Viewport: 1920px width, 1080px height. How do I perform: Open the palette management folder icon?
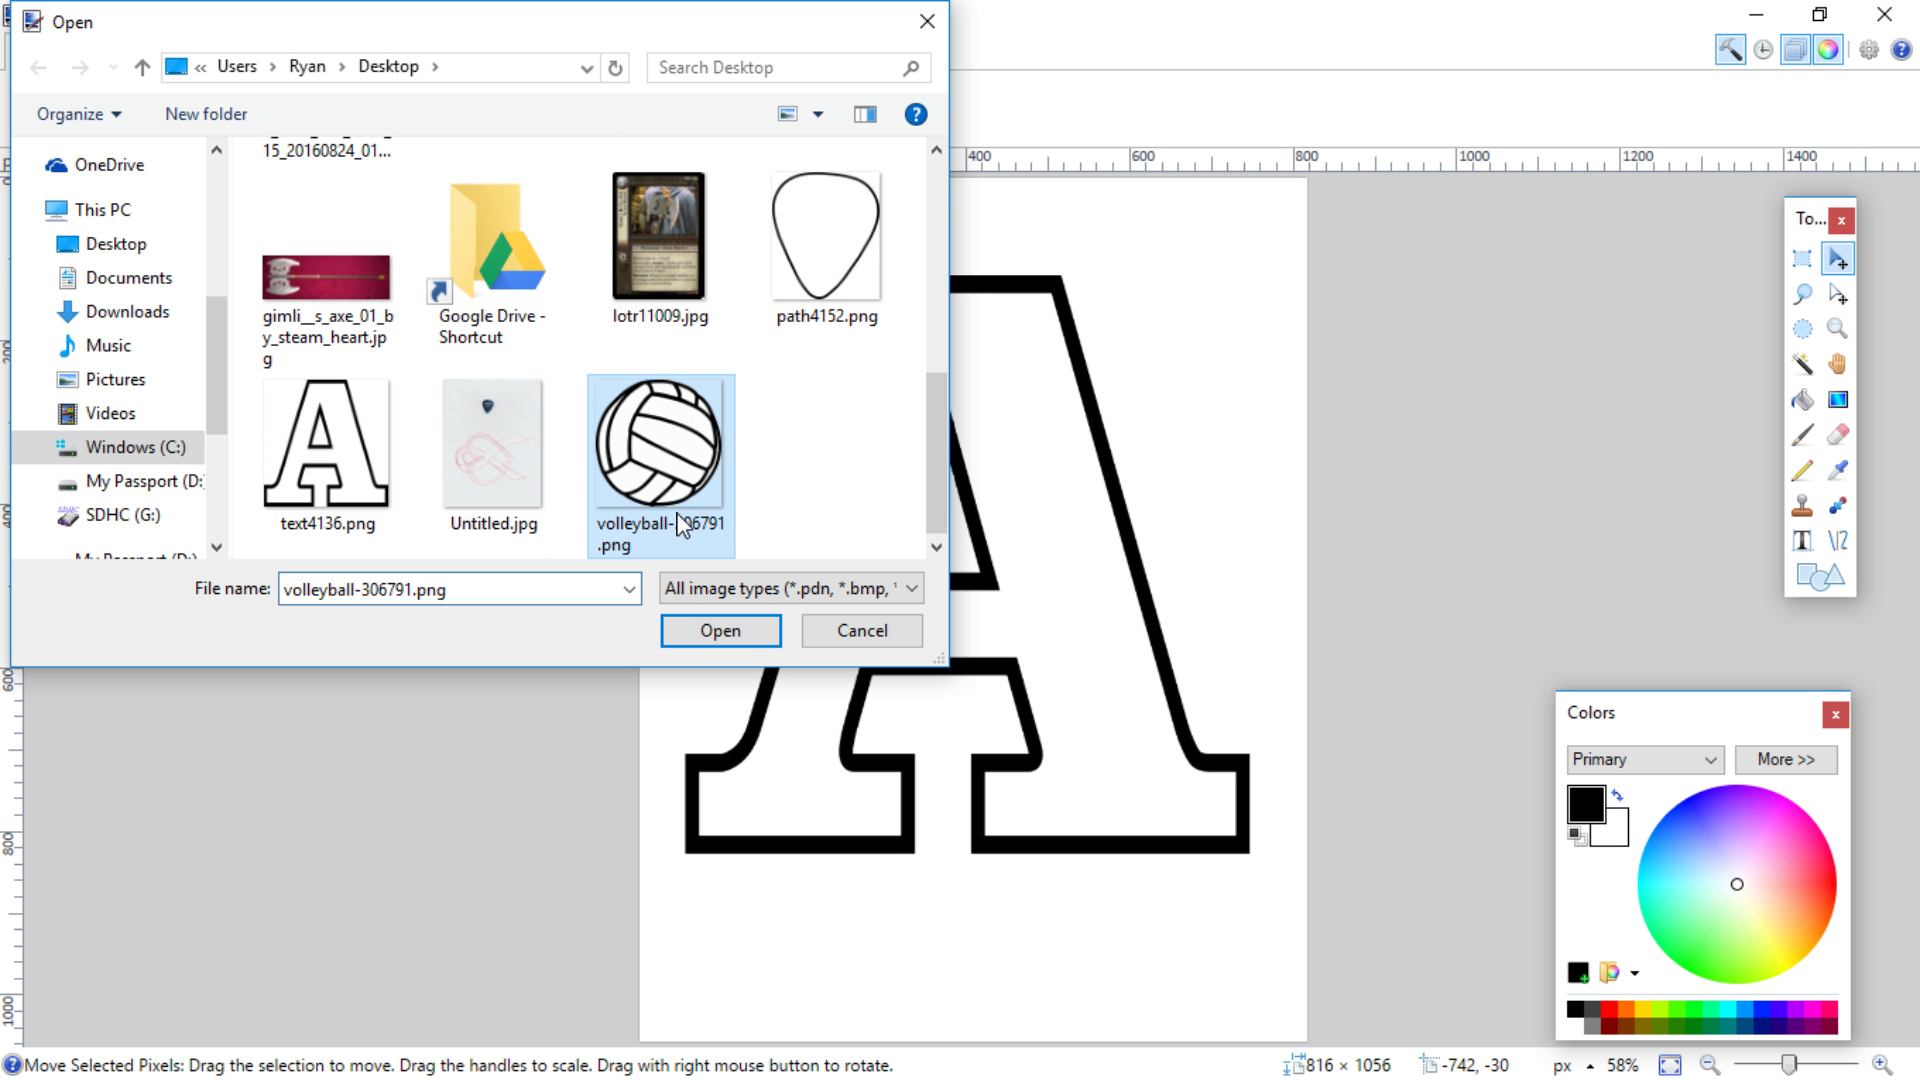(x=1609, y=972)
